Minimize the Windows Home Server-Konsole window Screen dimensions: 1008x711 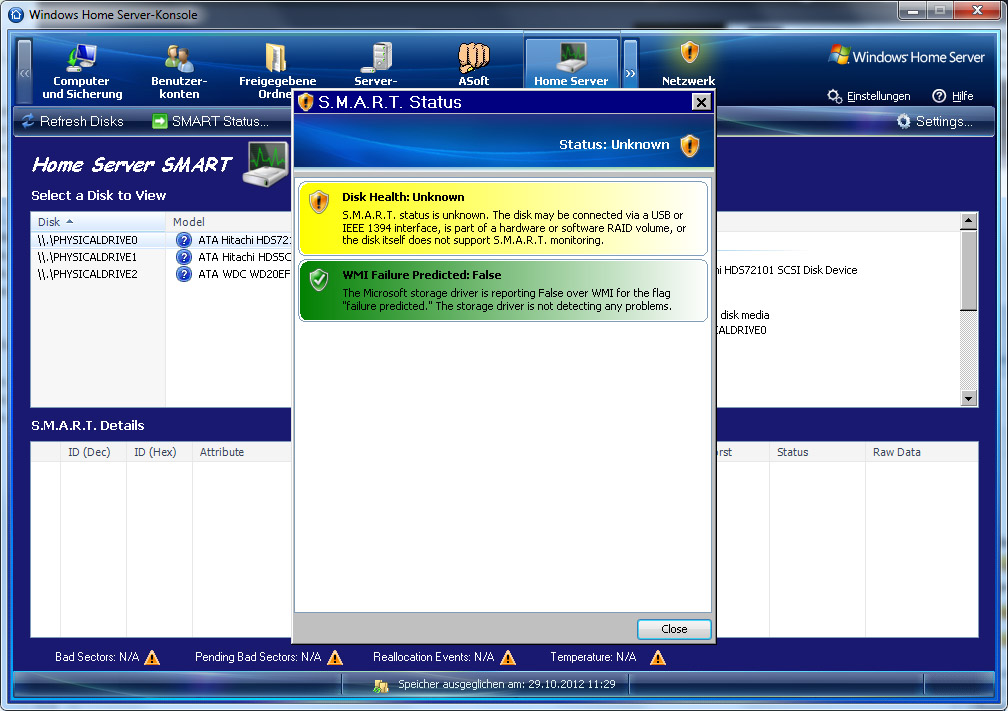point(913,11)
